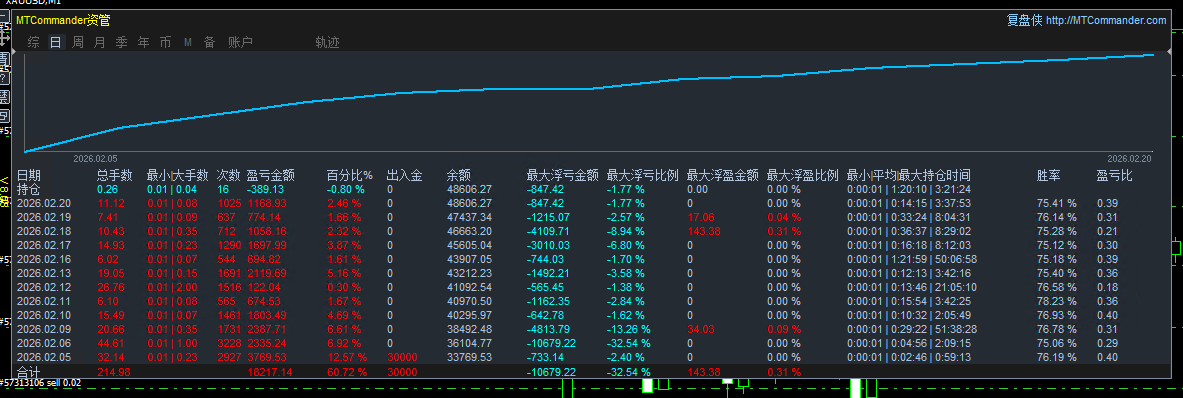Select the 备 tab

pos(209,43)
